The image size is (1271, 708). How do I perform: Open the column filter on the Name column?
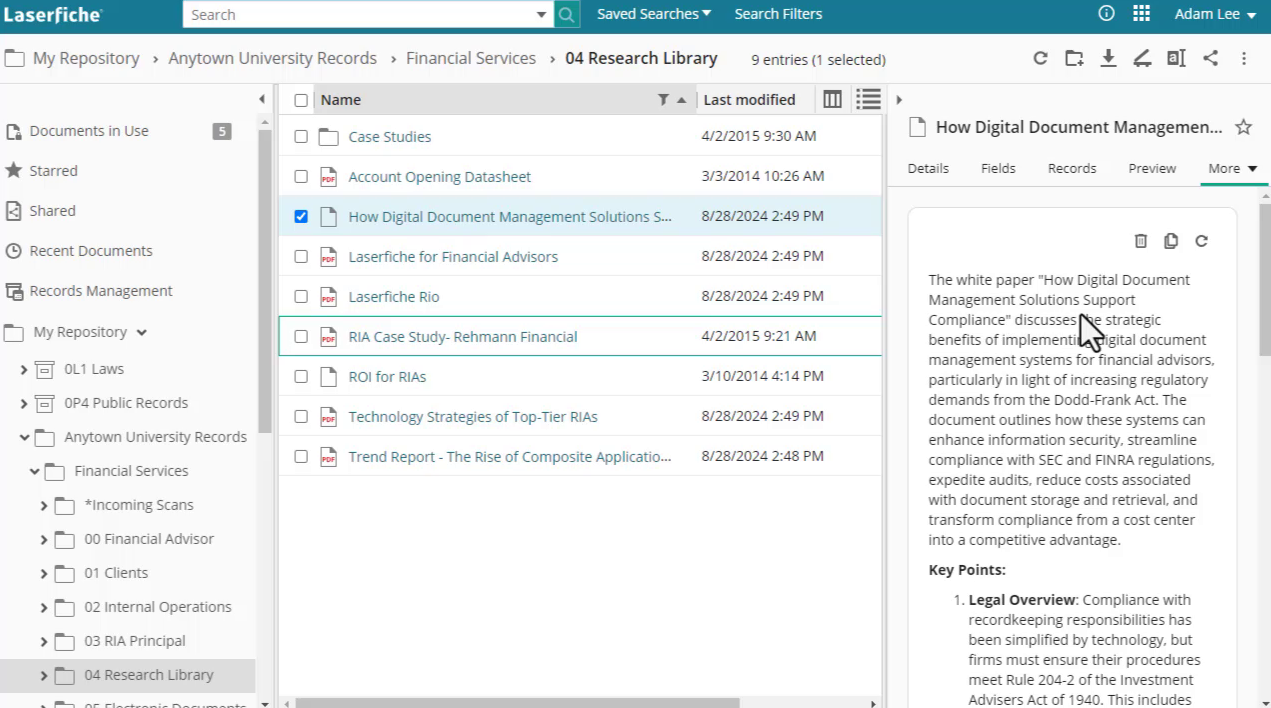[663, 99]
